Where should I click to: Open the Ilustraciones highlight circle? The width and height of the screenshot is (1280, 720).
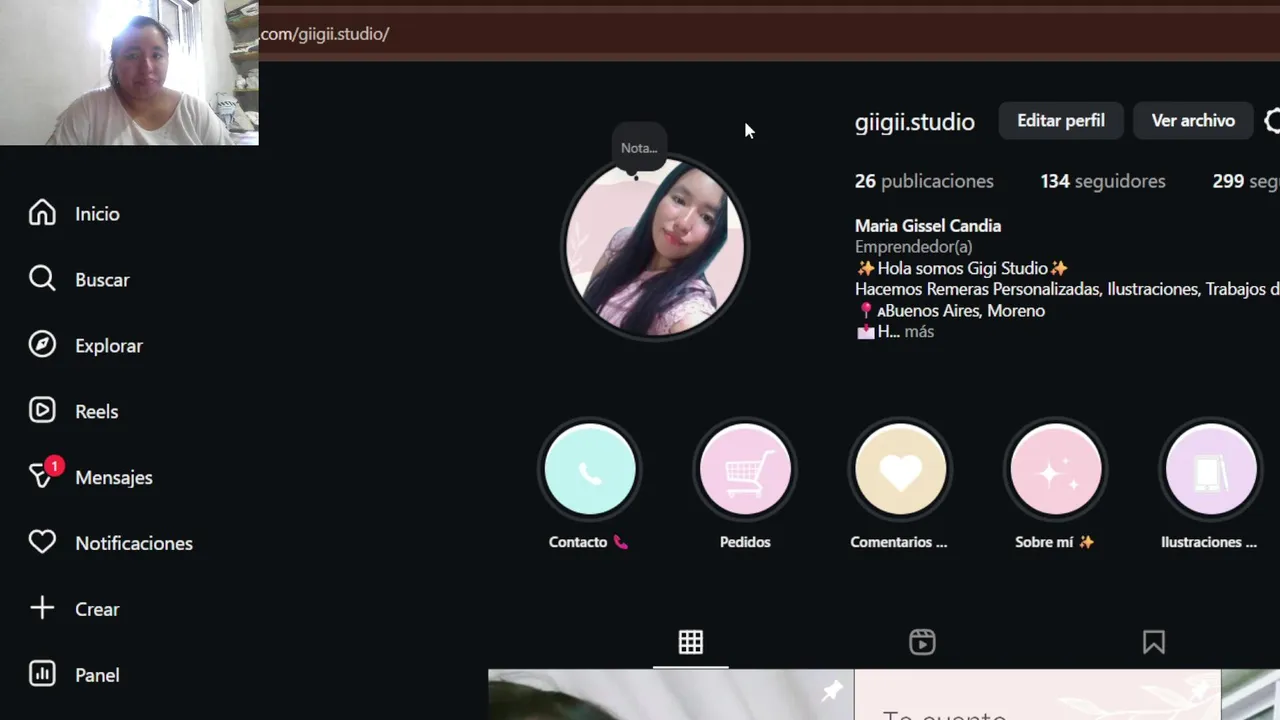click(x=1211, y=469)
